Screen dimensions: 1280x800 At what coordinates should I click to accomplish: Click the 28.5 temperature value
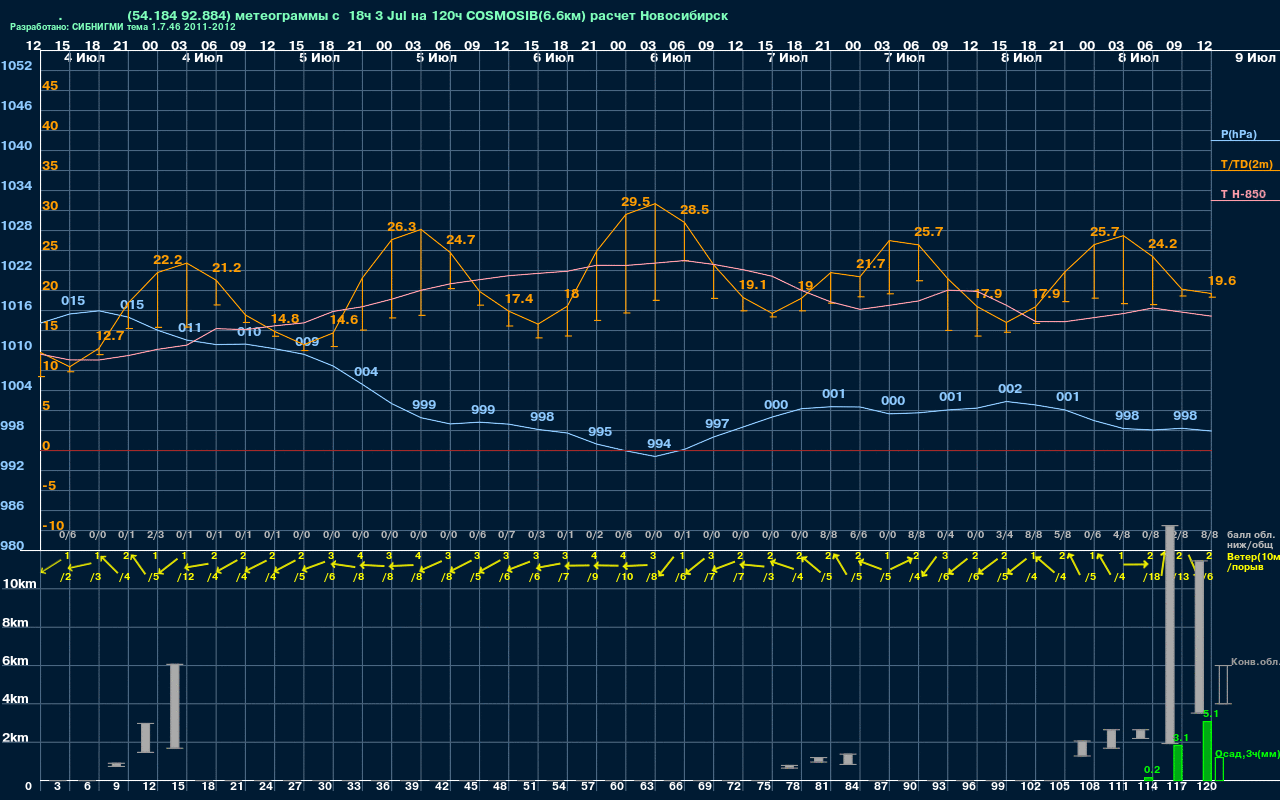coord(694,210)
